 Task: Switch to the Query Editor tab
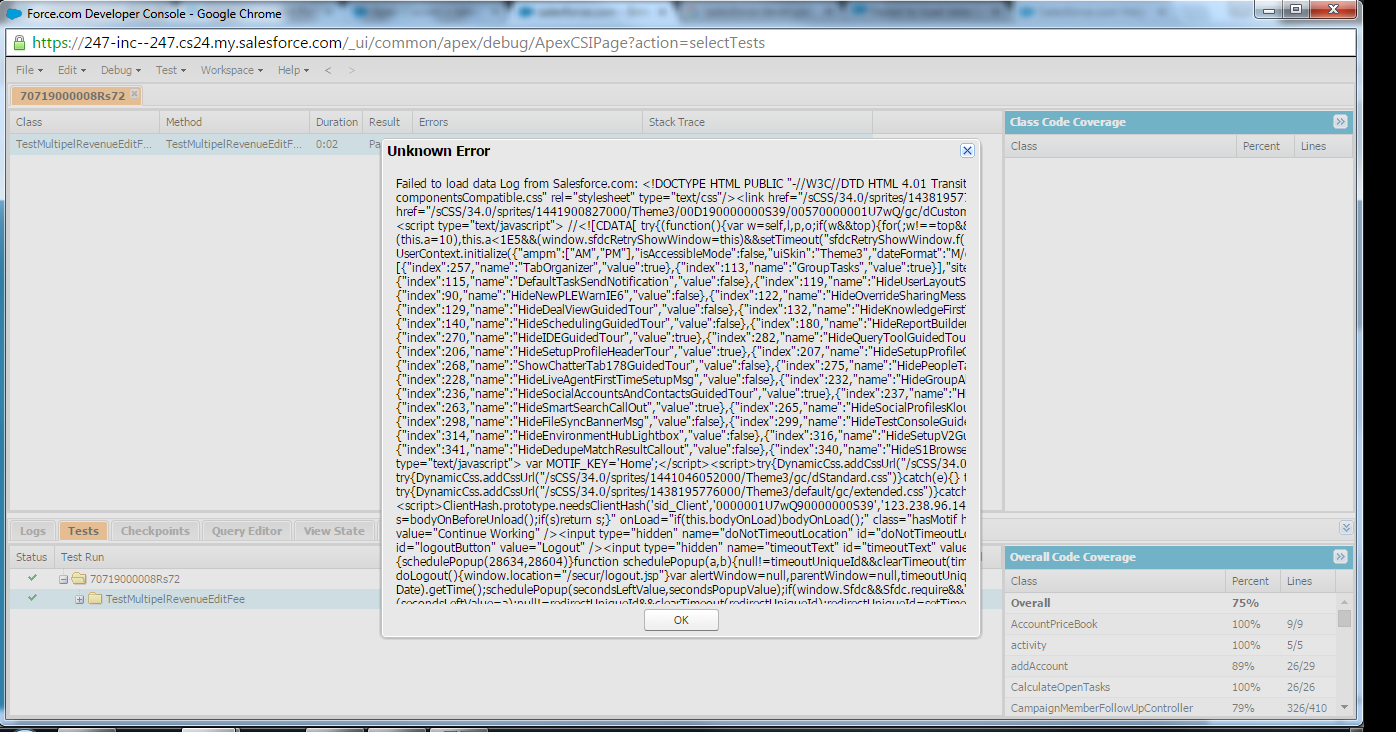click(x=247, y=531)
